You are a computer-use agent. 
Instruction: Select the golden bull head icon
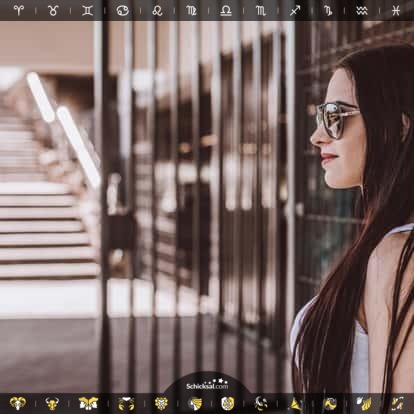52,403
